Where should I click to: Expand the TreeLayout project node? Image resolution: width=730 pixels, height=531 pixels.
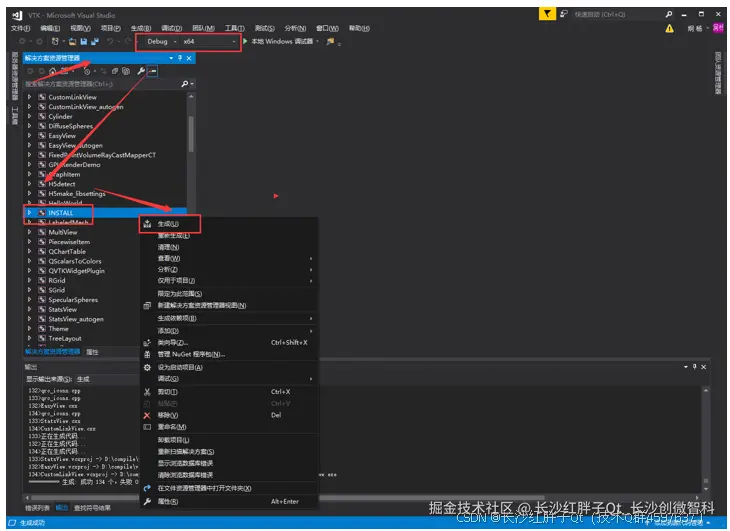30,338
